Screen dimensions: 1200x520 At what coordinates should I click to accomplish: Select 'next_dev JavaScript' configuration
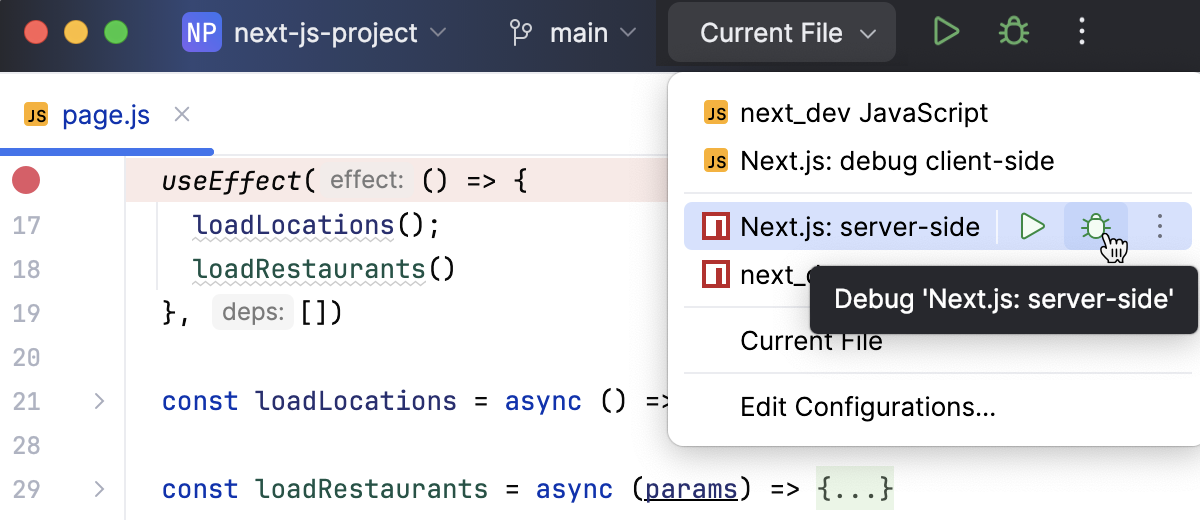[x=863, y=113]
